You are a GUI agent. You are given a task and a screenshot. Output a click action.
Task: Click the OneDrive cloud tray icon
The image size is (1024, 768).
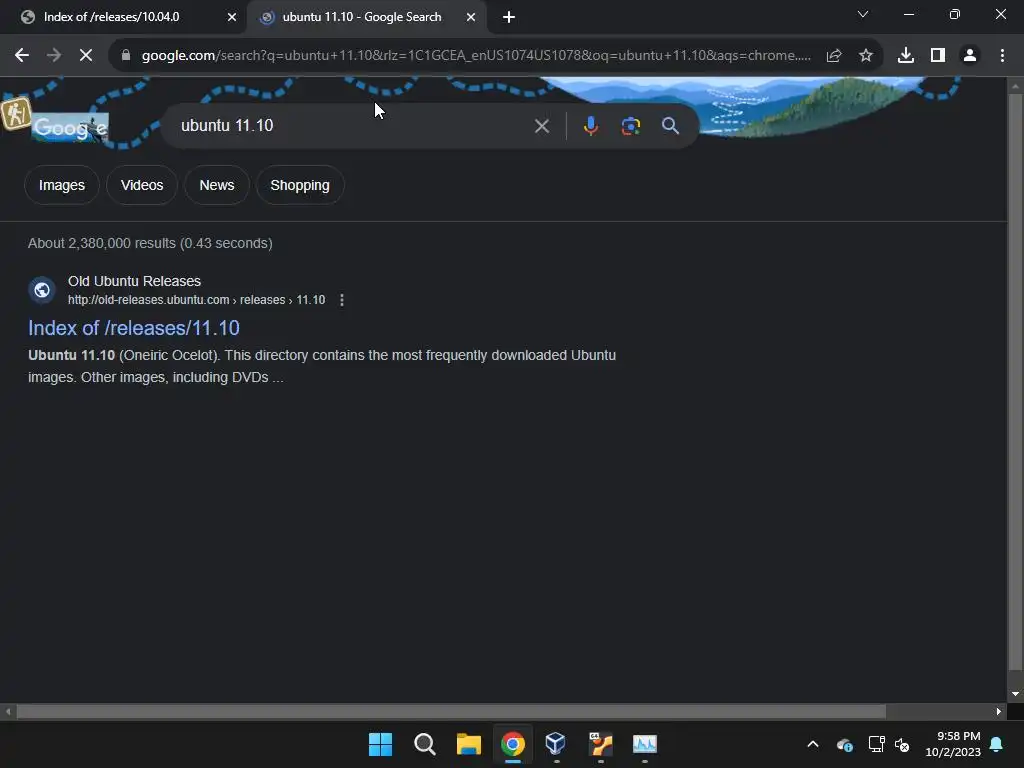click(x=844, y=745)
